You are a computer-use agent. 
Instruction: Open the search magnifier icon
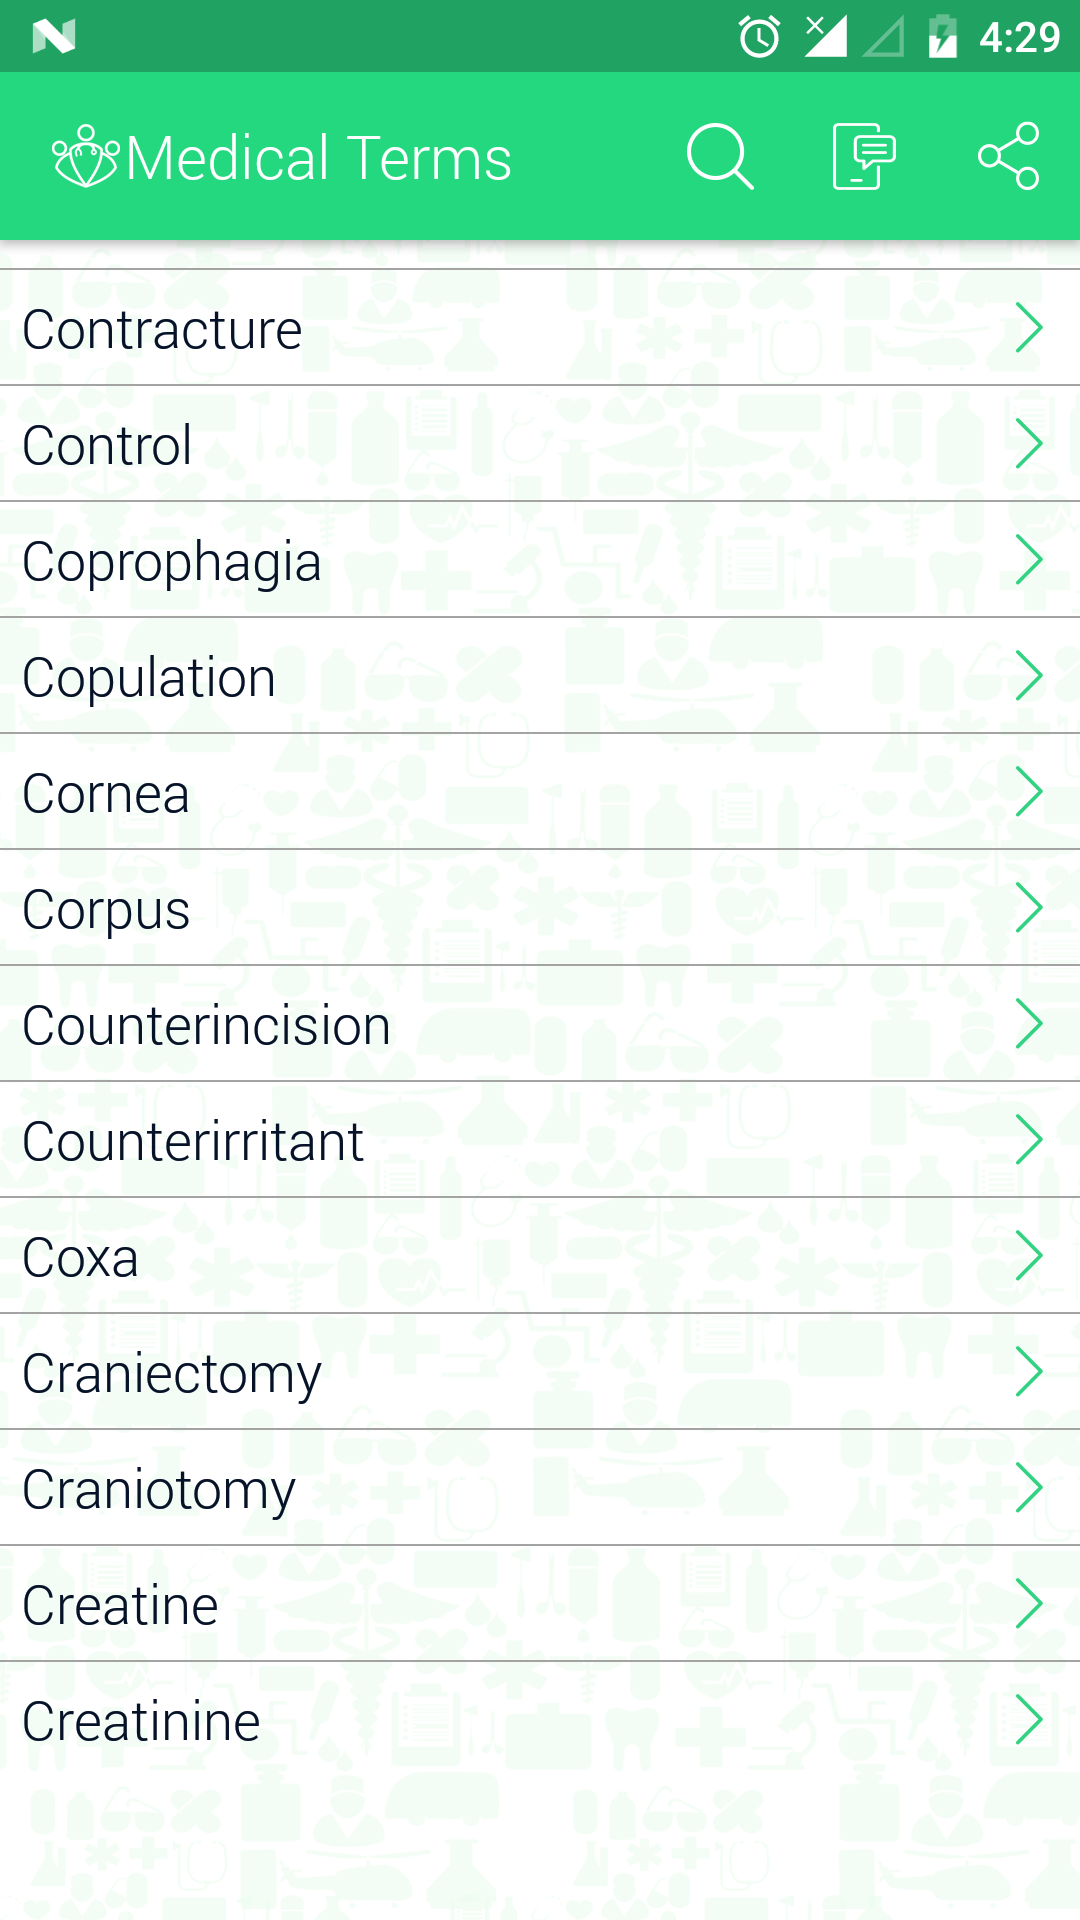point(720,157)
